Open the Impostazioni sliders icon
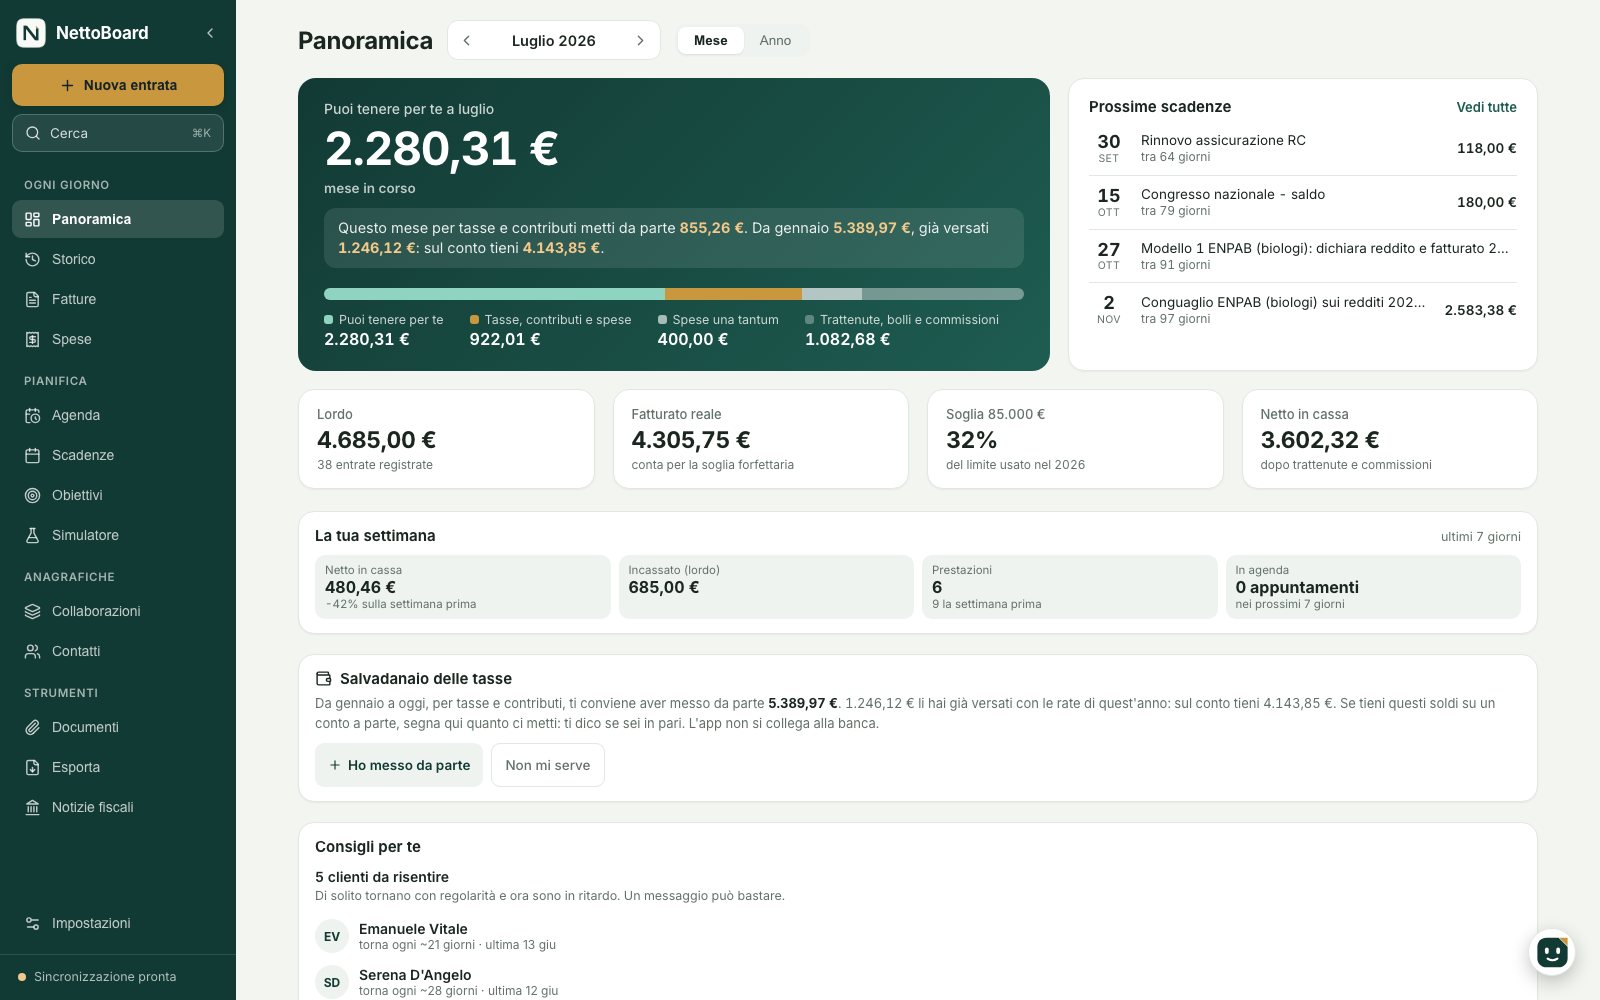1600x1000 pixels. (x=32, y=923)
